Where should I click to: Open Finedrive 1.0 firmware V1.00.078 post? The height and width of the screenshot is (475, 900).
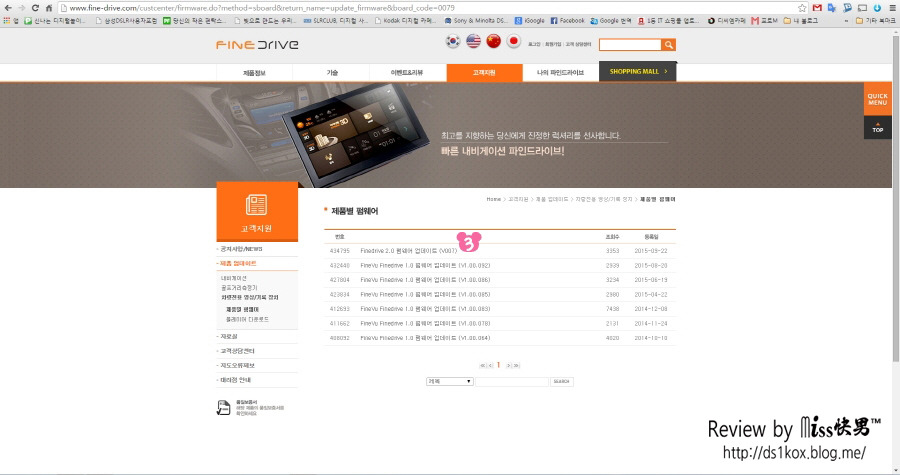point(425,324)
